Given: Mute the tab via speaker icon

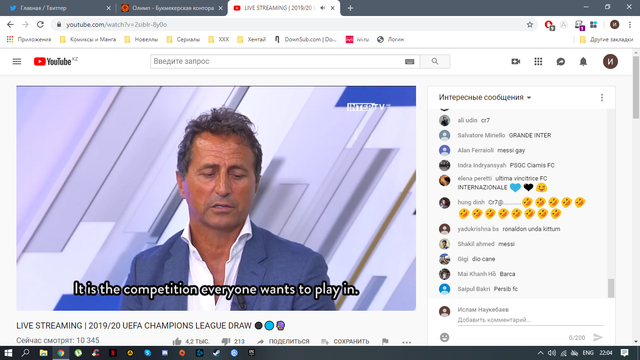Looking at the screenshot, I should pyautogui.click(x=322, y=8).
